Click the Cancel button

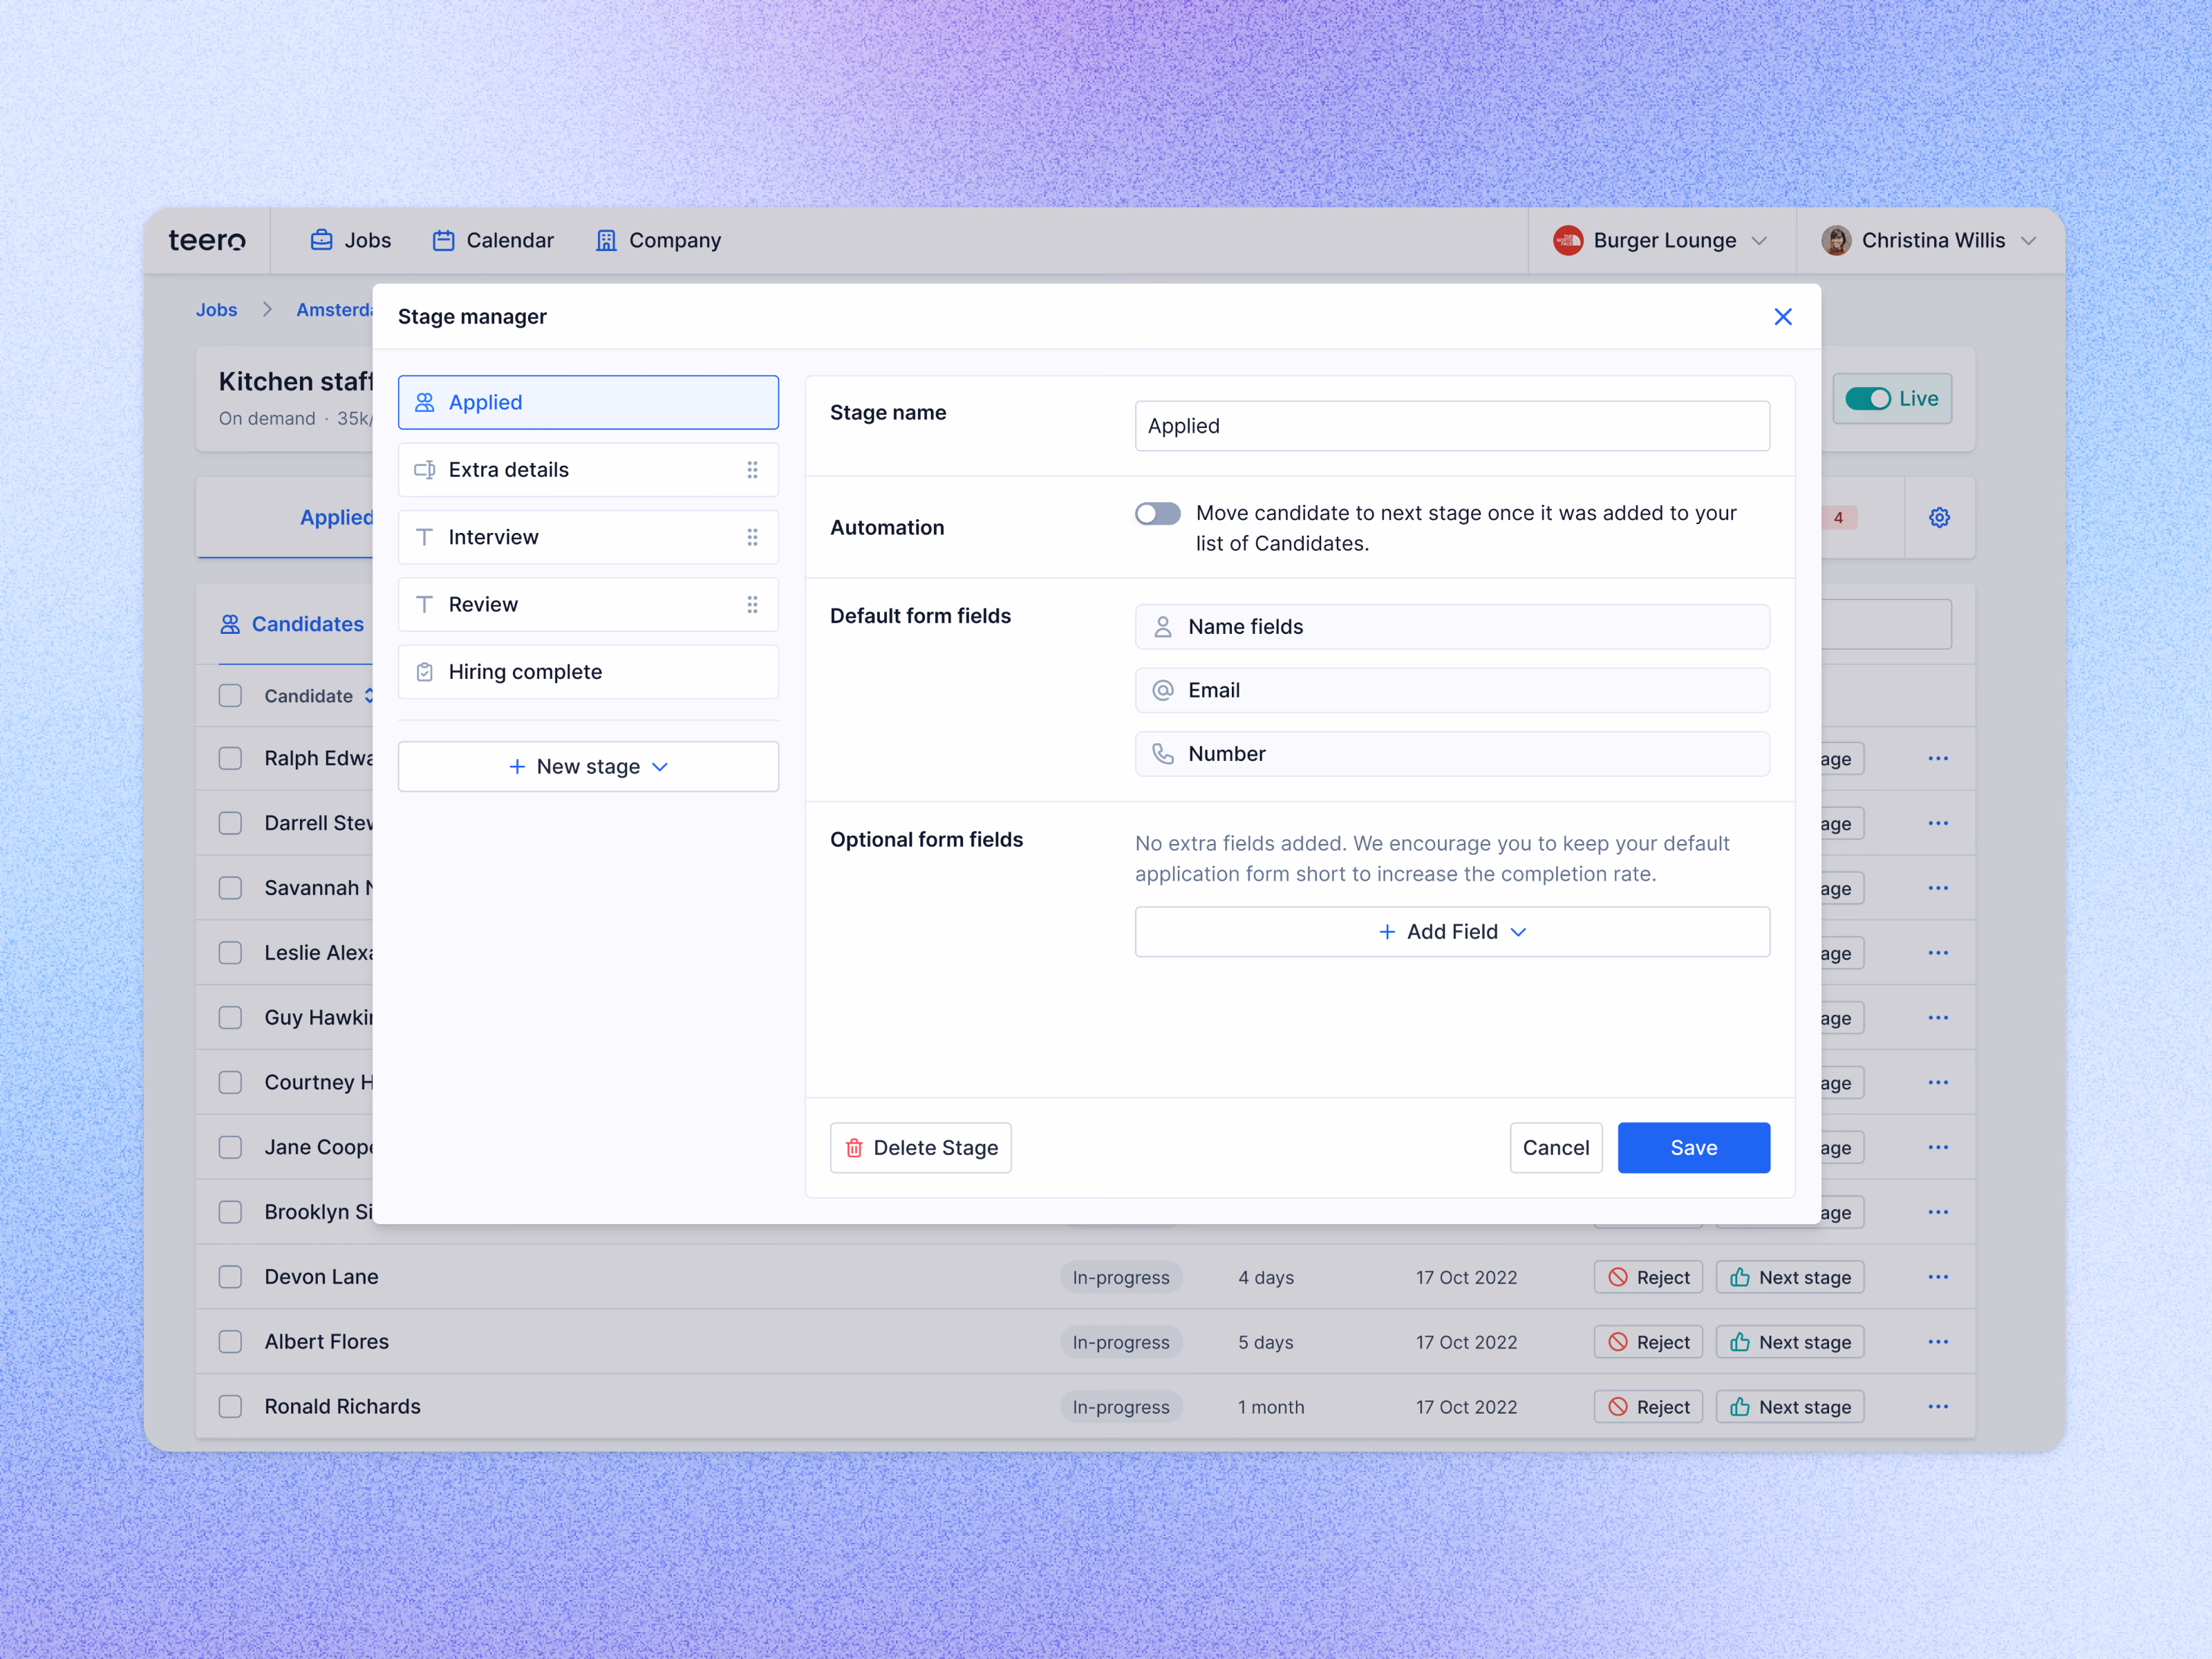[1556, 1148]
